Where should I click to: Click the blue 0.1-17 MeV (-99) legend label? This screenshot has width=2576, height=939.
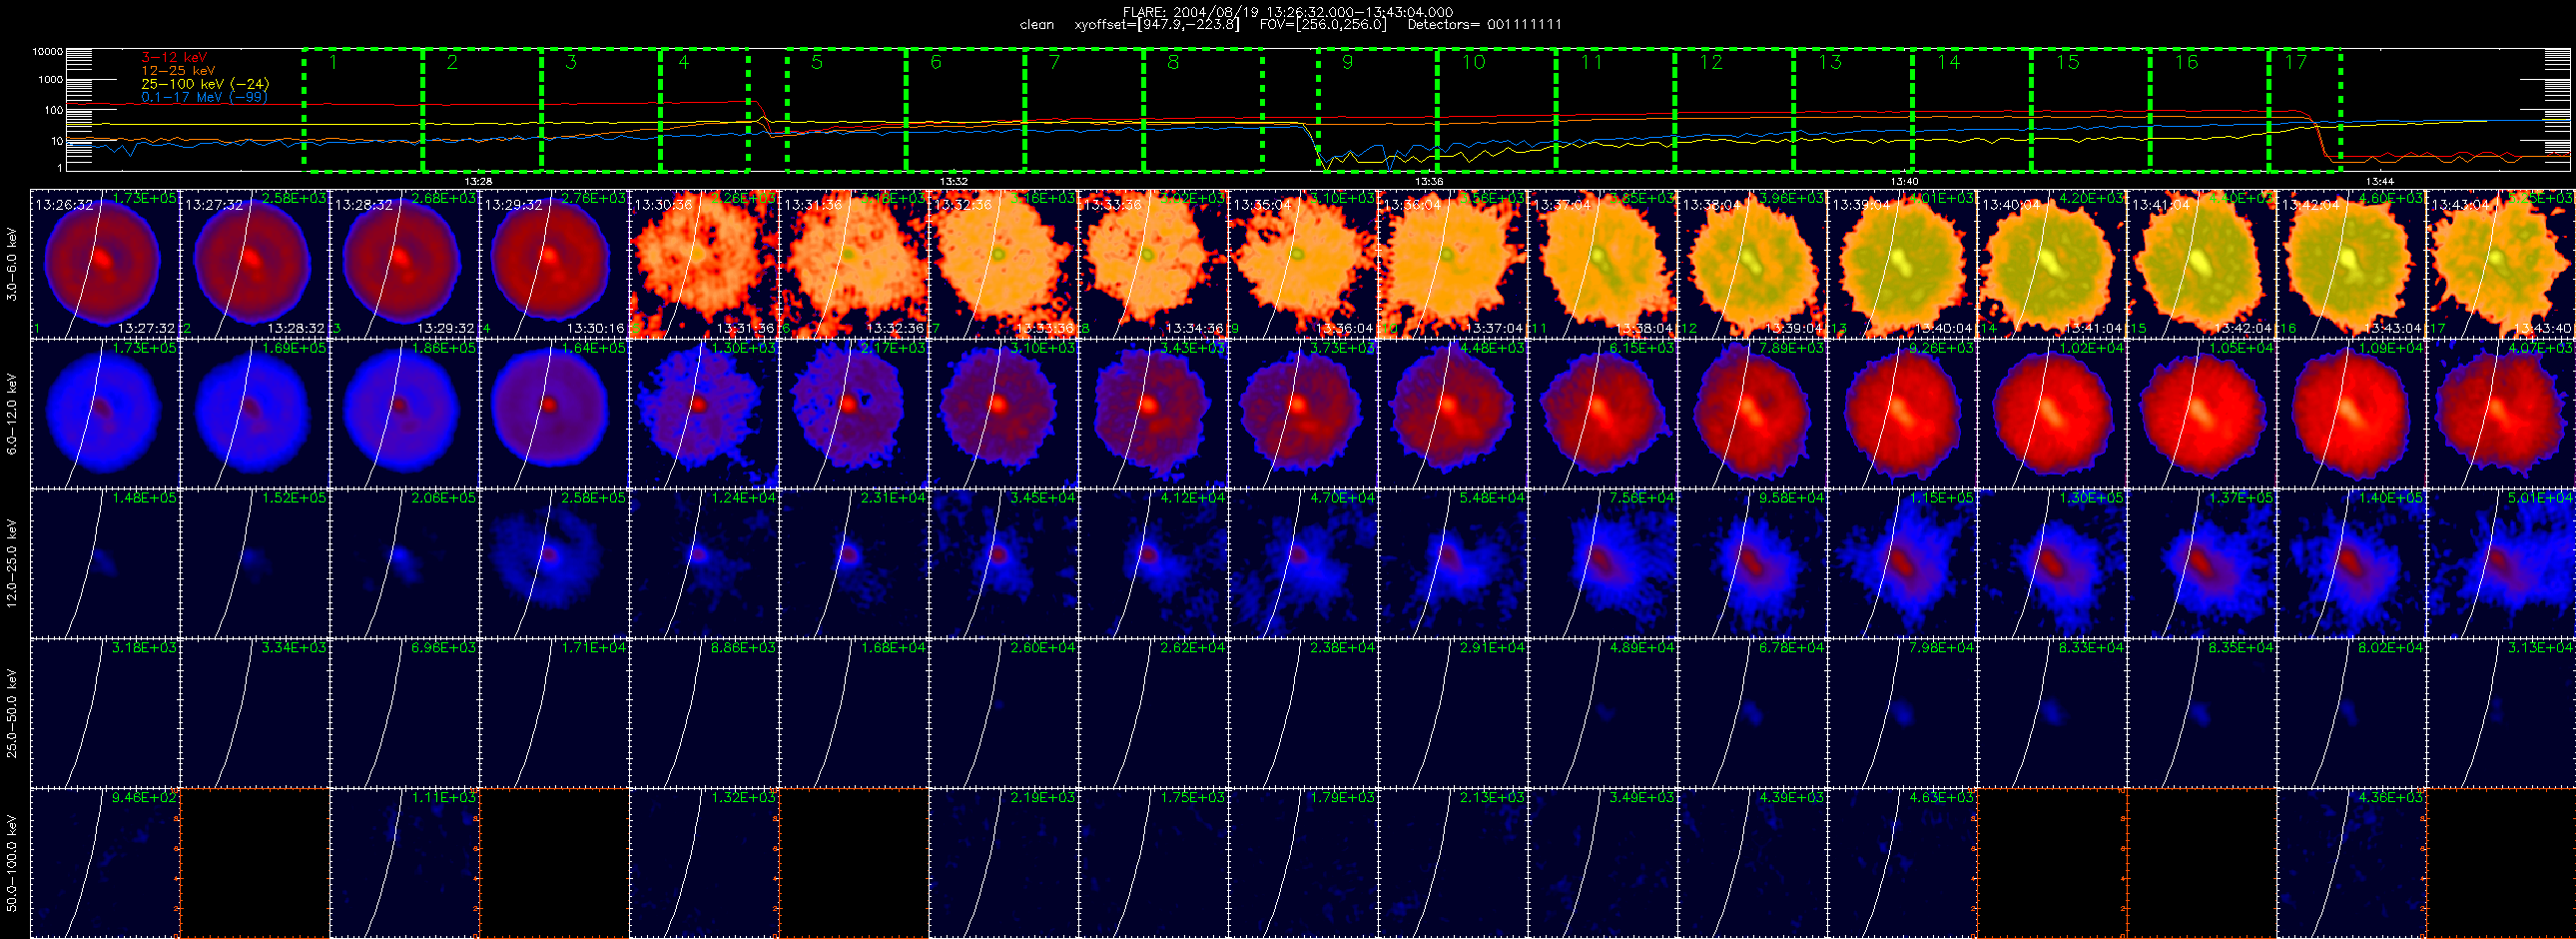[x=204, y=97]
